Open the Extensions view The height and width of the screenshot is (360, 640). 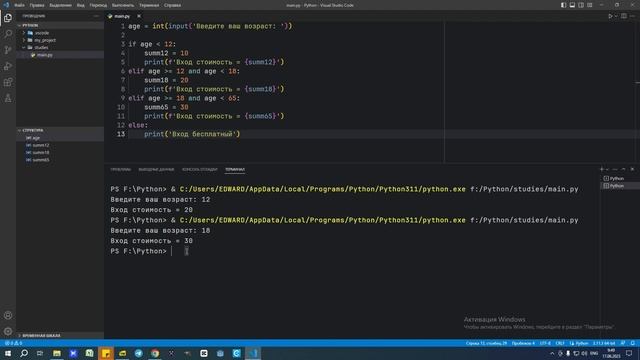coord(8,82)
